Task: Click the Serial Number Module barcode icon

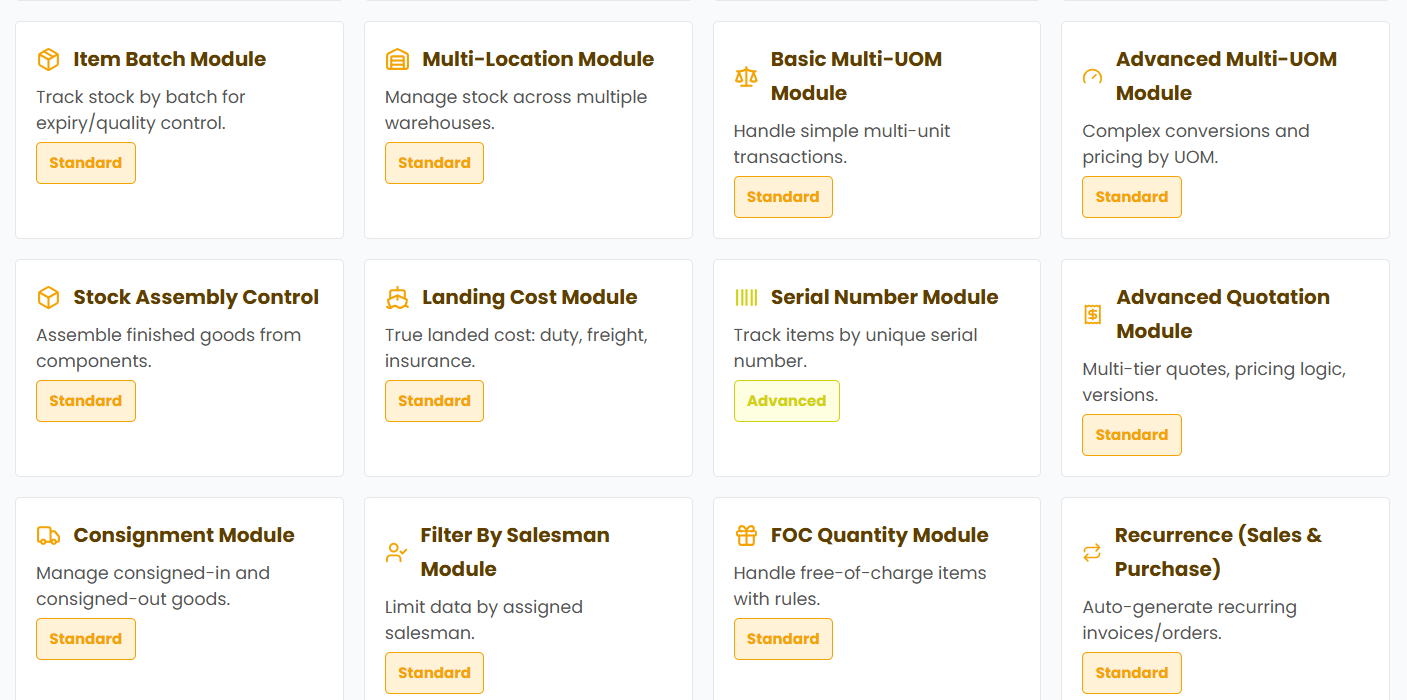Action: [746, 298]
